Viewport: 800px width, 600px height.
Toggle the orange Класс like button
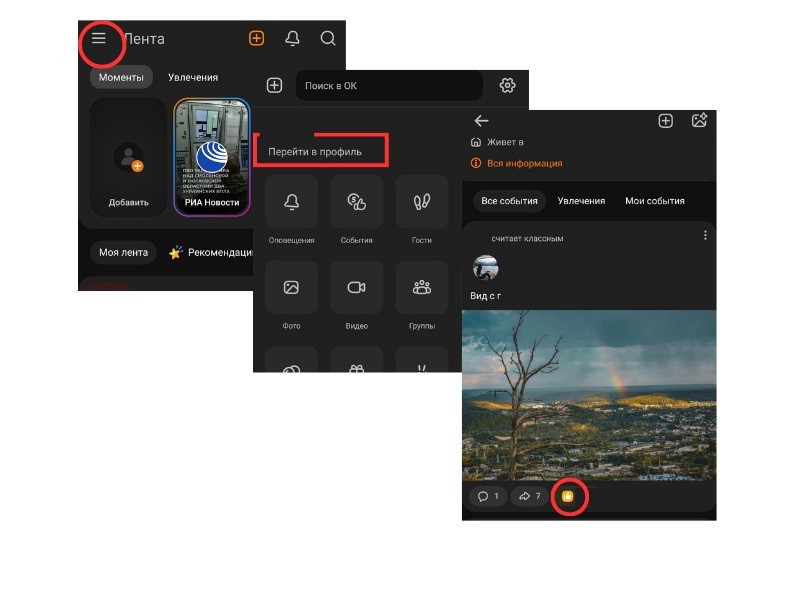(x=567, y=496)
